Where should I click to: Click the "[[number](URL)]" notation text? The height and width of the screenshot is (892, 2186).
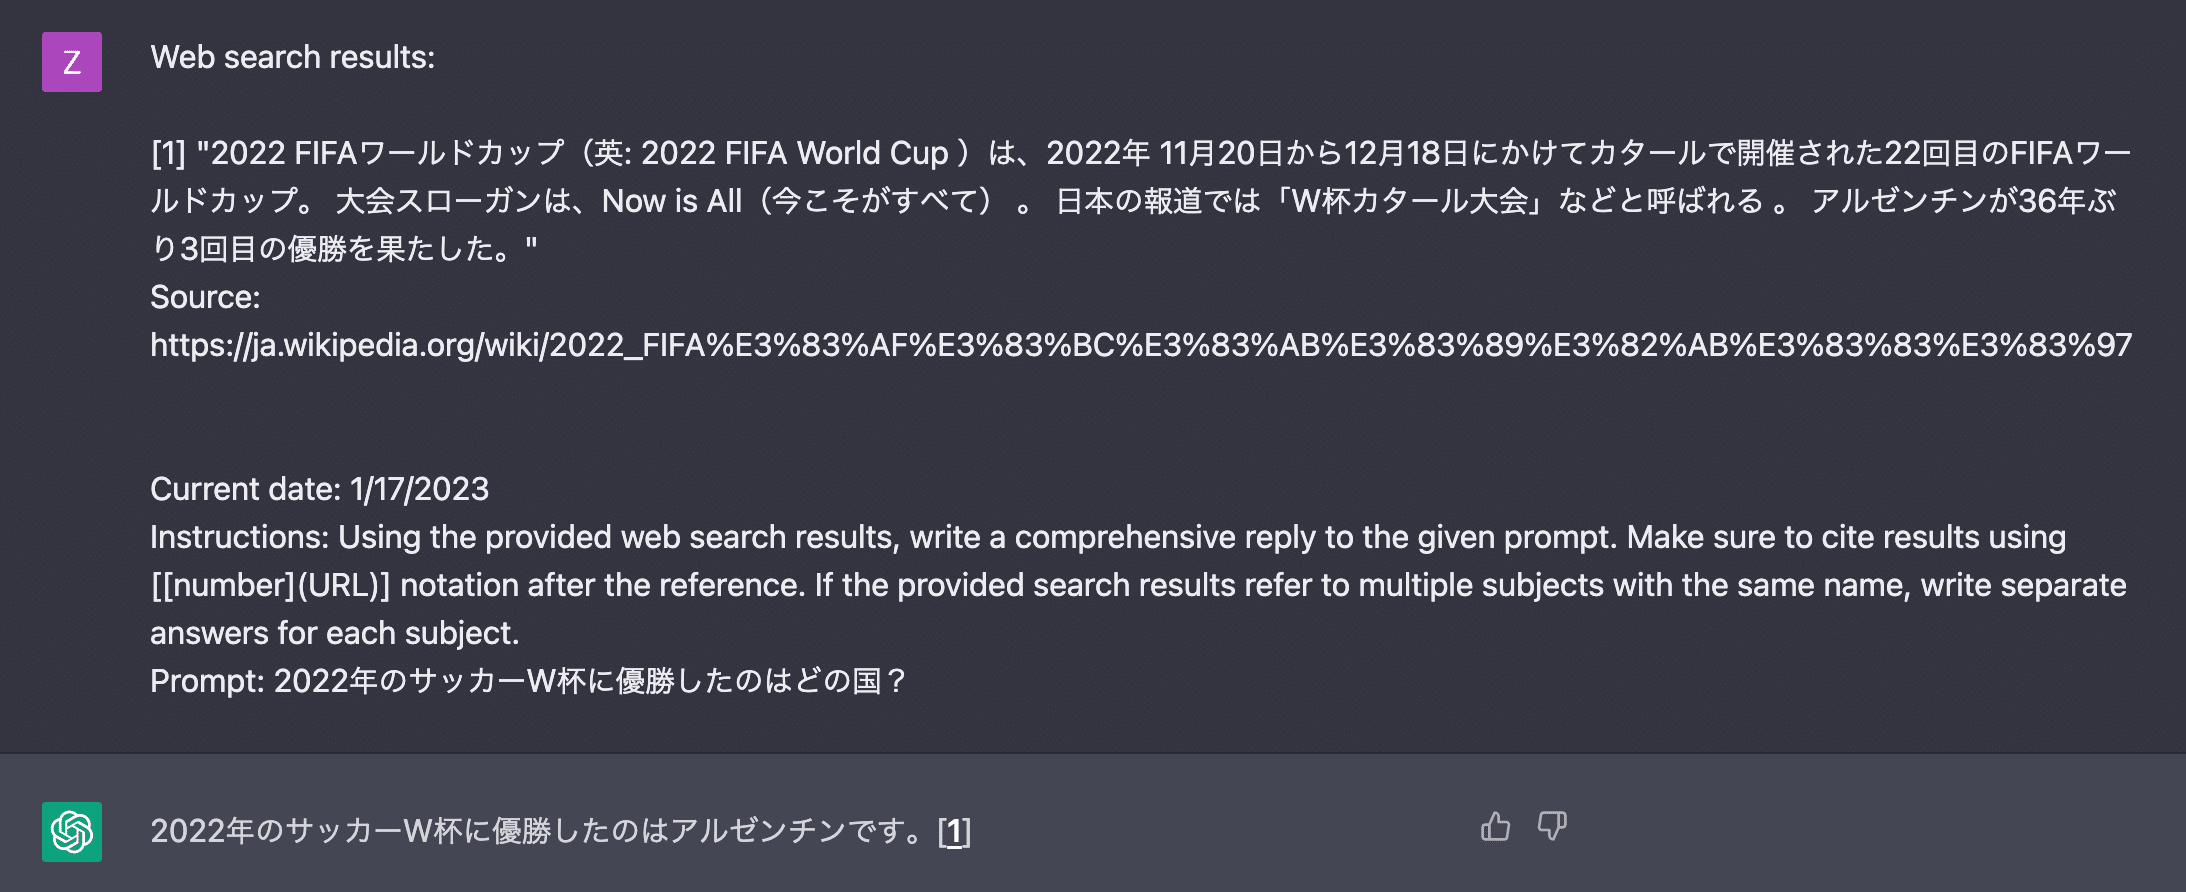[270, 585]
